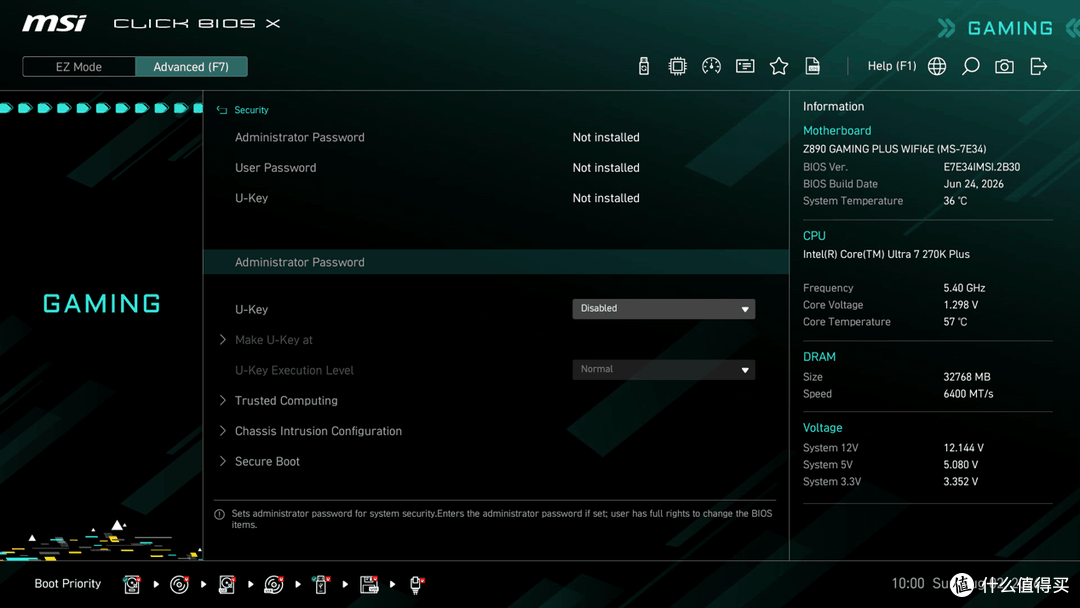The height and width of the screenshot is (608, 1080).
Task: Switch to EZ Mode
Action: 79,67
